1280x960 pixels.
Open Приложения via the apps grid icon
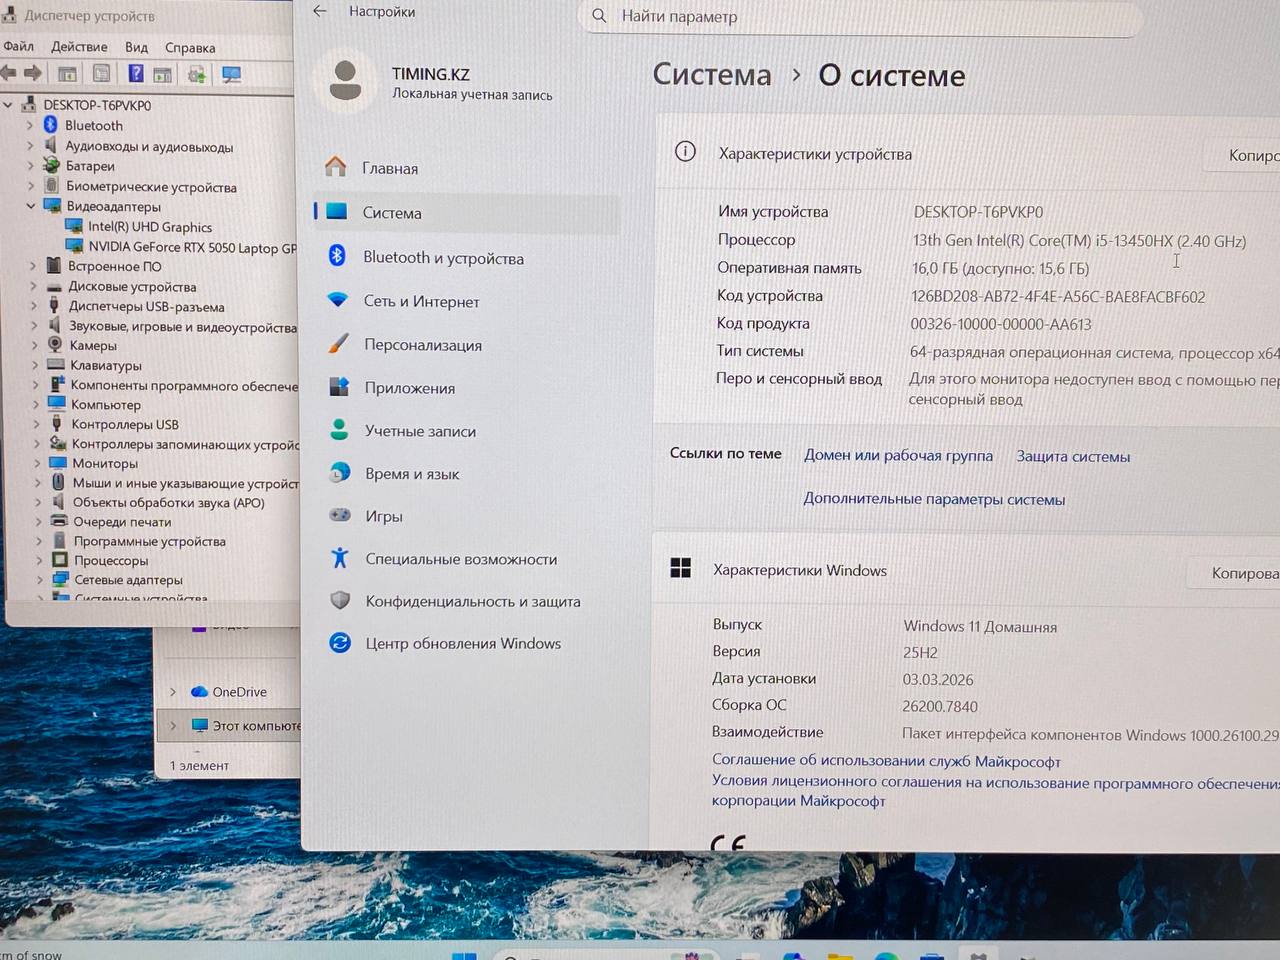pyautogui.click(x=339, y=387)
